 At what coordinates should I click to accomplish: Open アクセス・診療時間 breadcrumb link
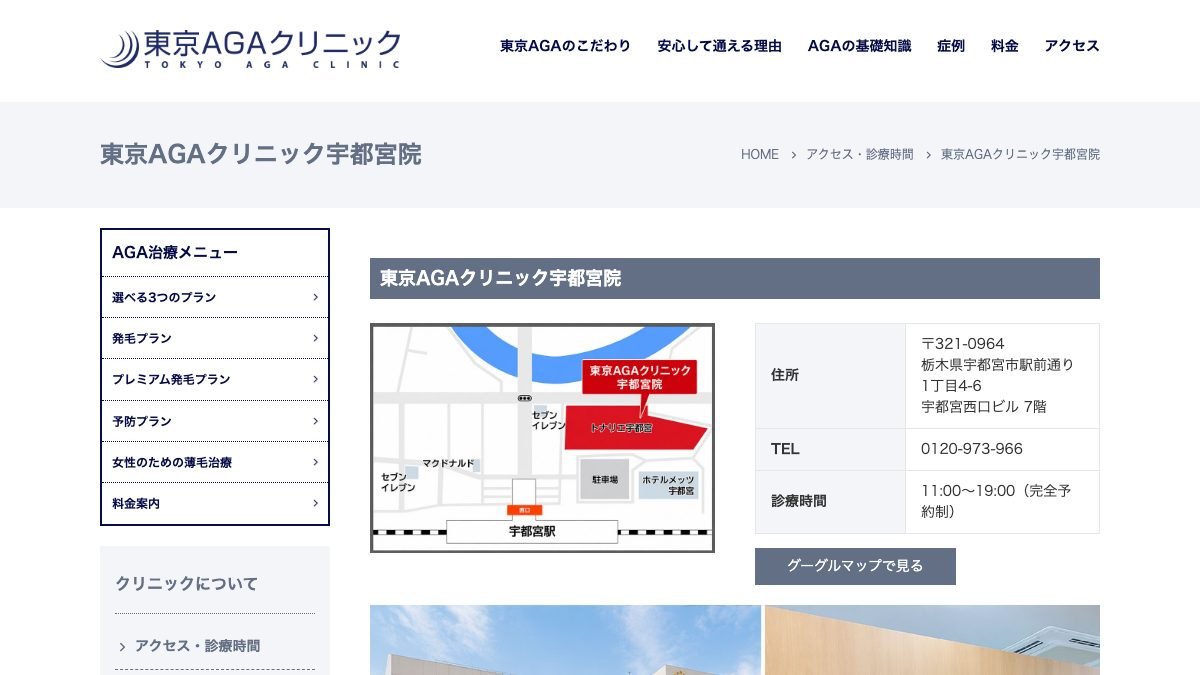click(860, 154)
